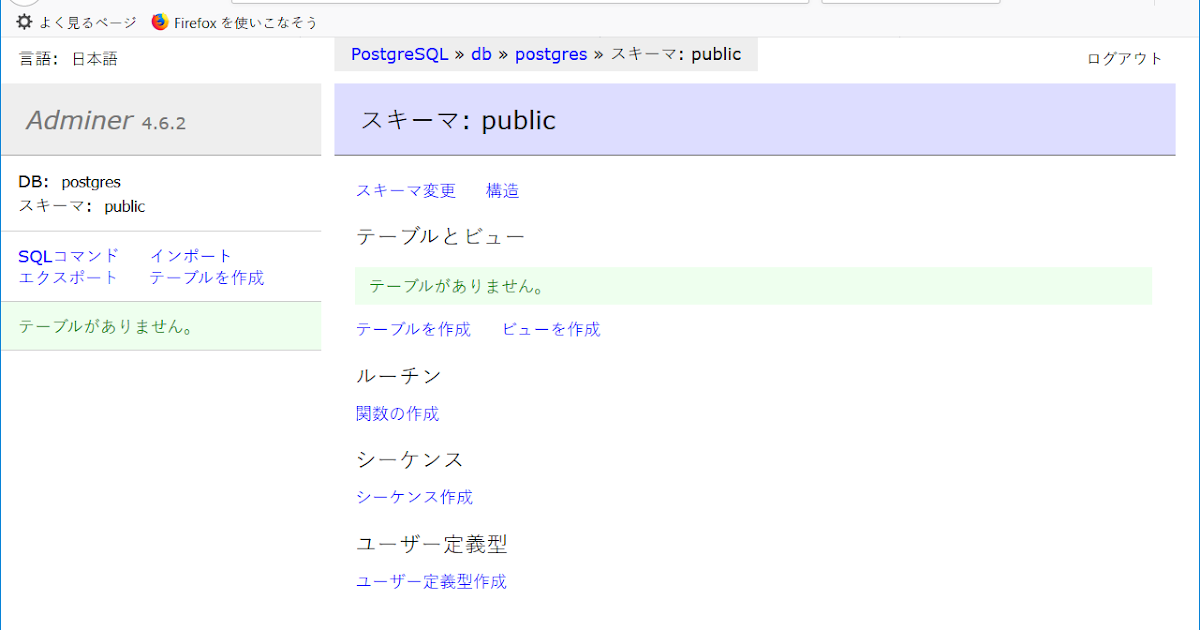Open the Firefox を使いこなそう bookmark
The height and width of the screenshot is (630, 1200).
(x=234, y=21)
